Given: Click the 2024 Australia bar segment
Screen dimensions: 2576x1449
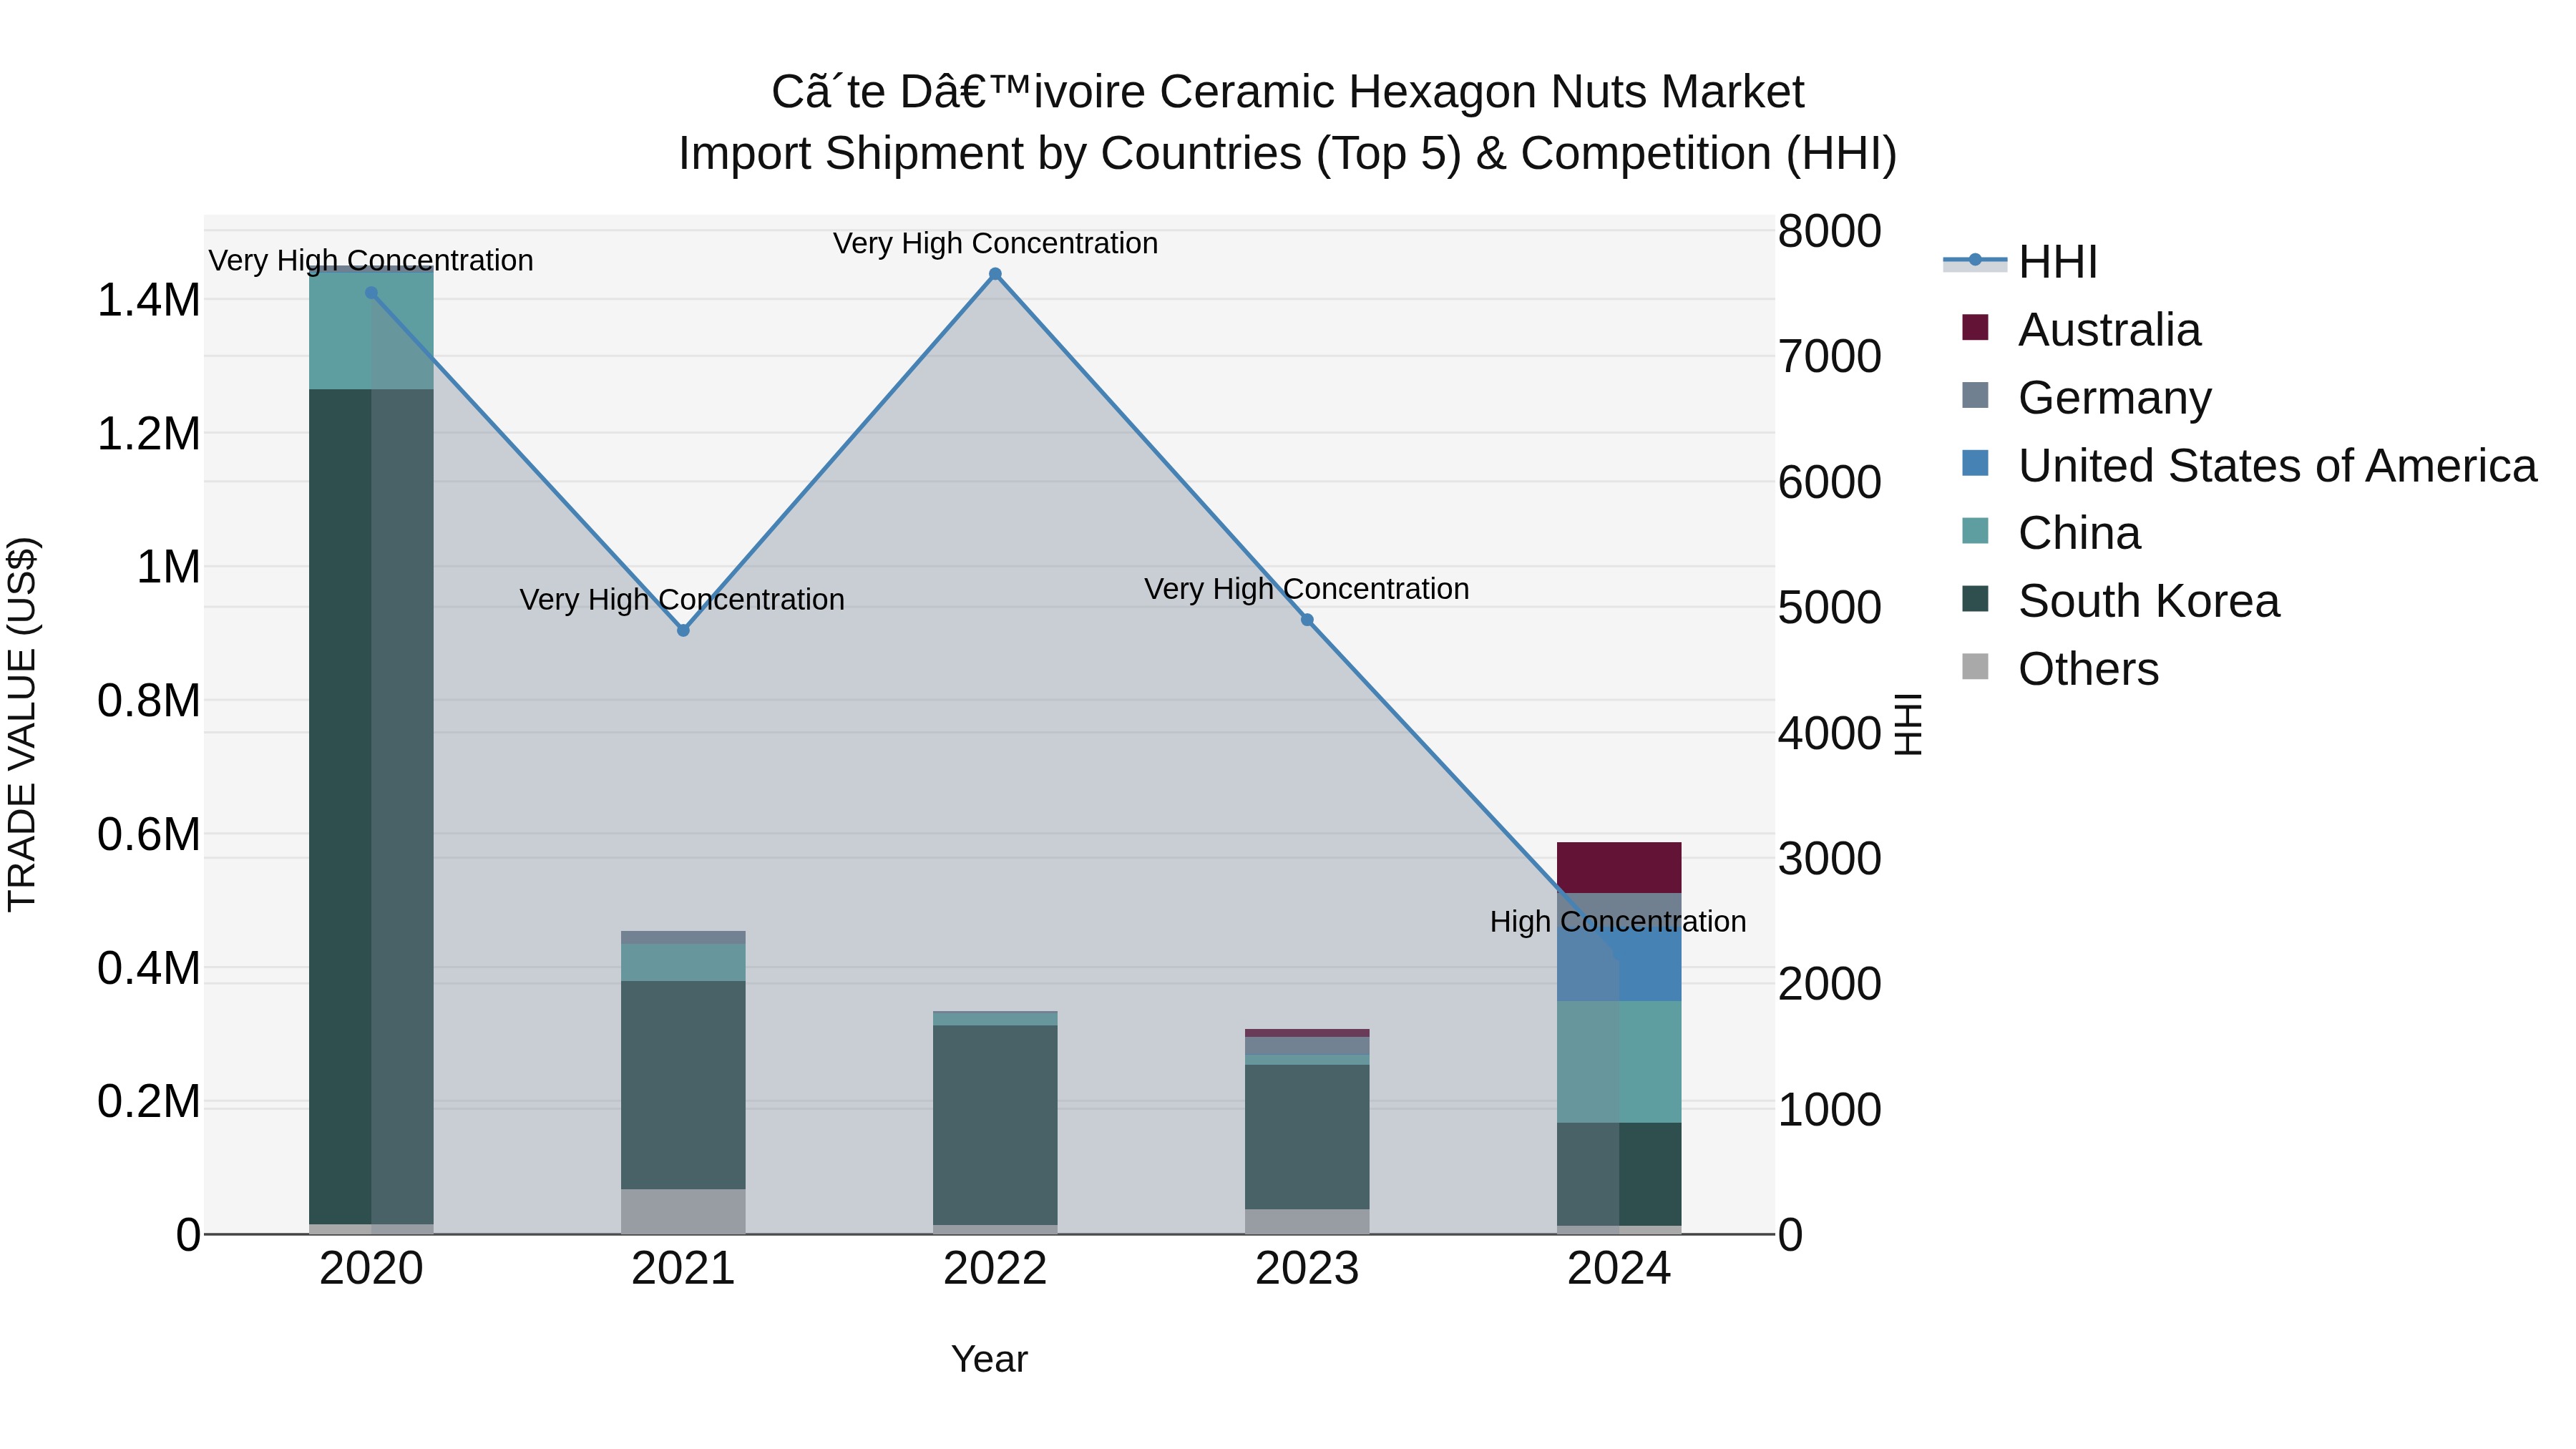Looking at the screenshot, I should pyautogui.click(x=1619, y=867).
